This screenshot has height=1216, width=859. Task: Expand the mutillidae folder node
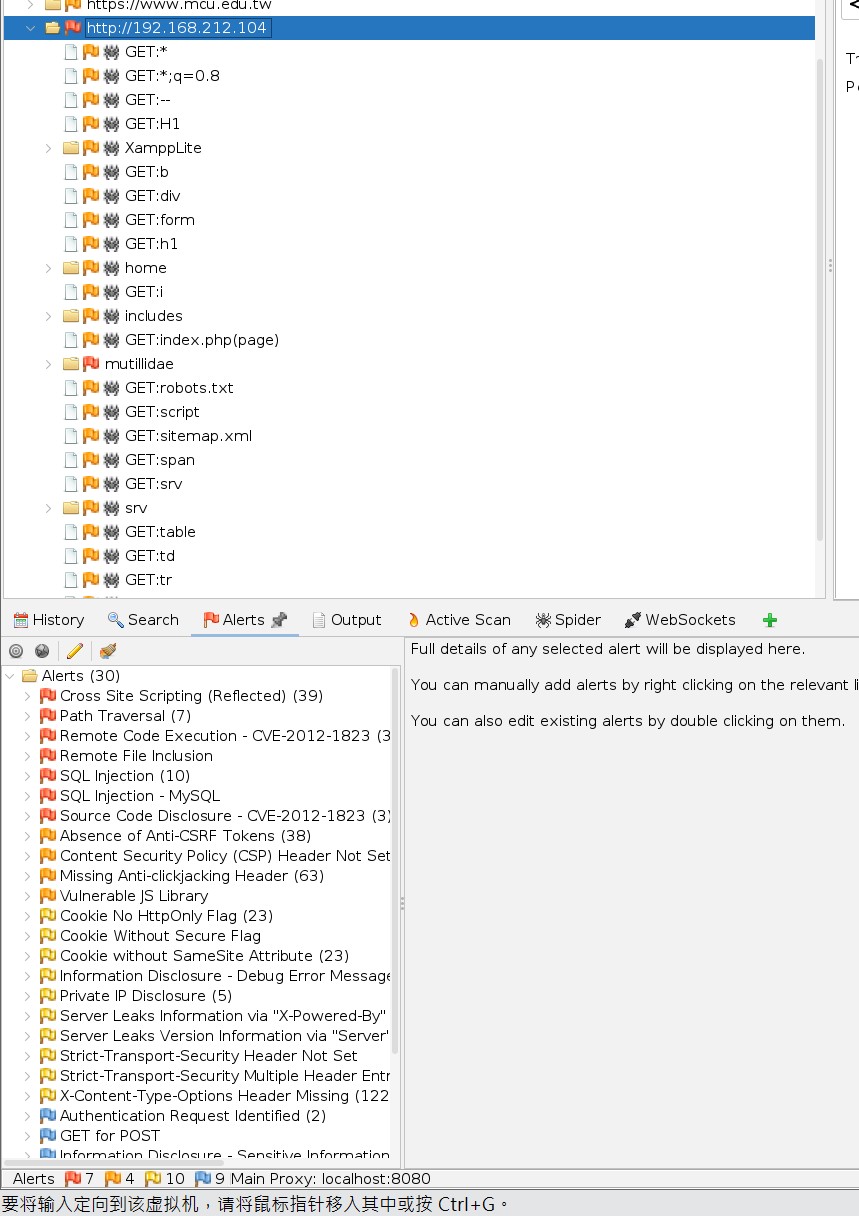pos(49,364)
